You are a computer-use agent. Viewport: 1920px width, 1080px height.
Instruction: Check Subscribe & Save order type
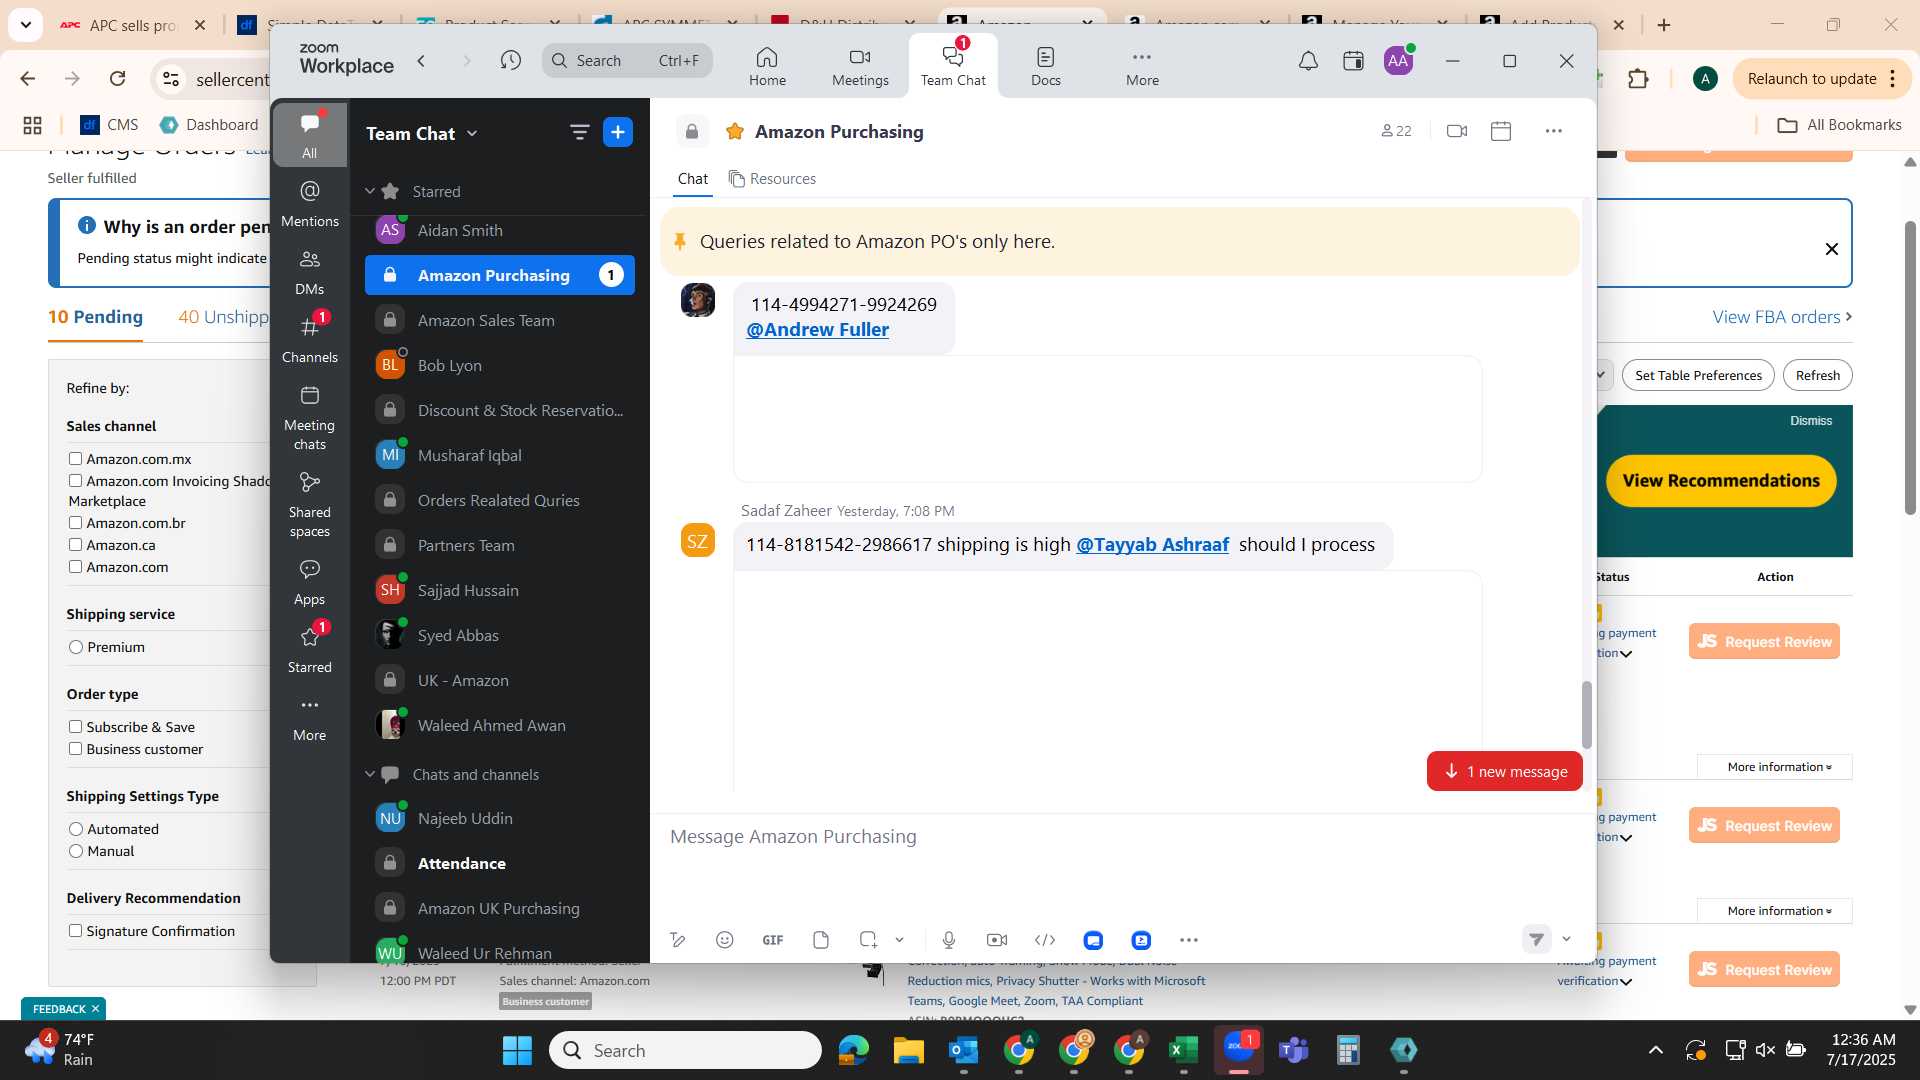tap(75, 727)
